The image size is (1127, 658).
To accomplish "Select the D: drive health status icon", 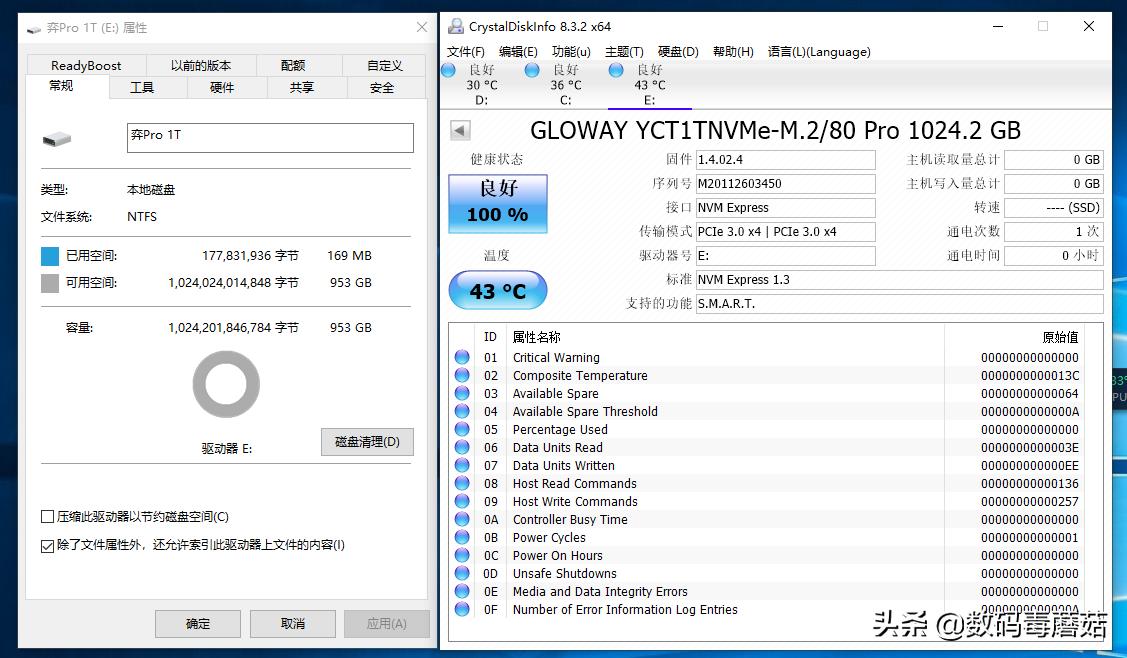I will pyautogui.click(x=446, y=70).
